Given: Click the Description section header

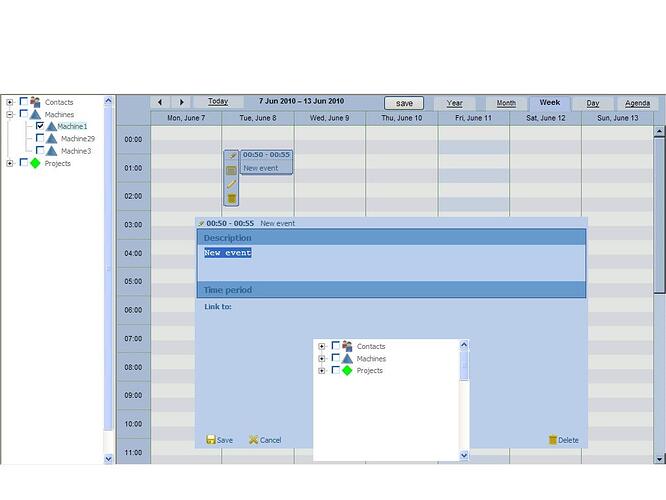Looking at the screenshot, I should tap(391, 237).
